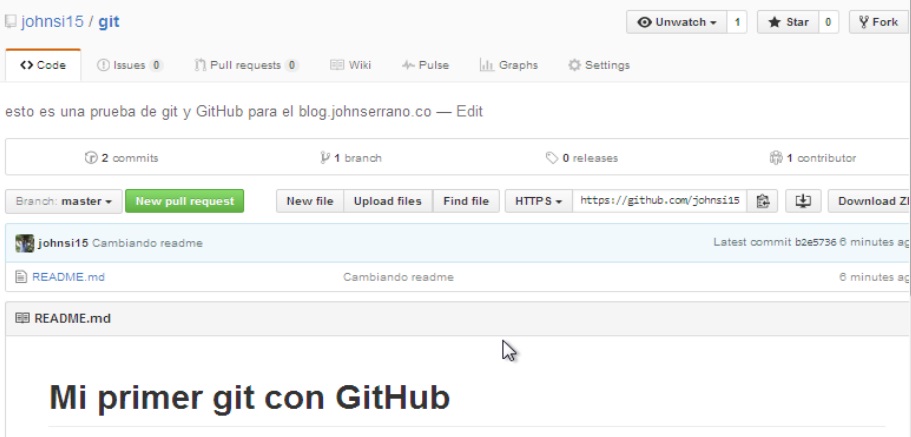Click the repository book icon beside johnsi15
Image resolution: width=911 pixels, height=437 pixels.
(10, 22)
